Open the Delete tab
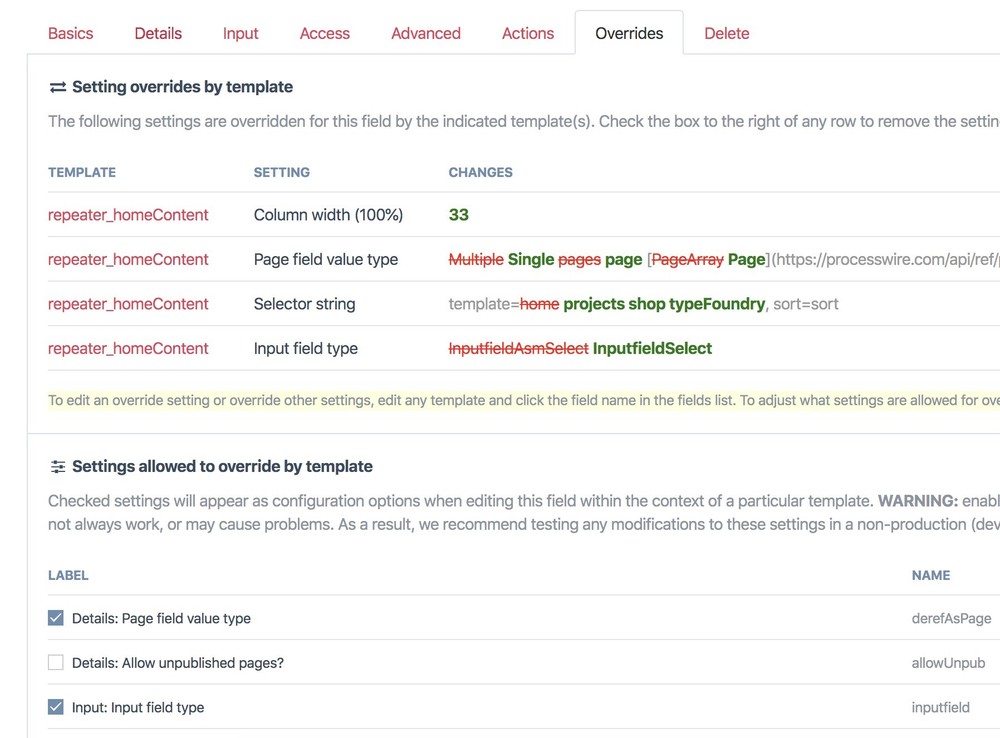Screen dimensions: 1000x738 726,33
